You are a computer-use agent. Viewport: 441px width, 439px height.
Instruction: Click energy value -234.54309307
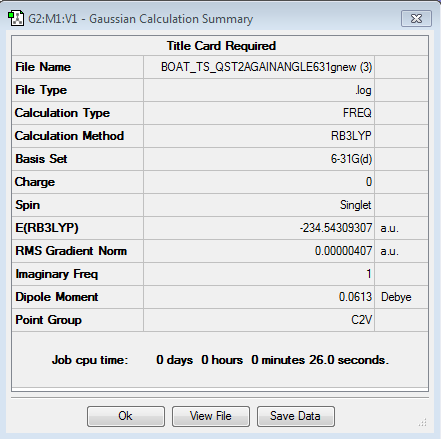point(336,228)
